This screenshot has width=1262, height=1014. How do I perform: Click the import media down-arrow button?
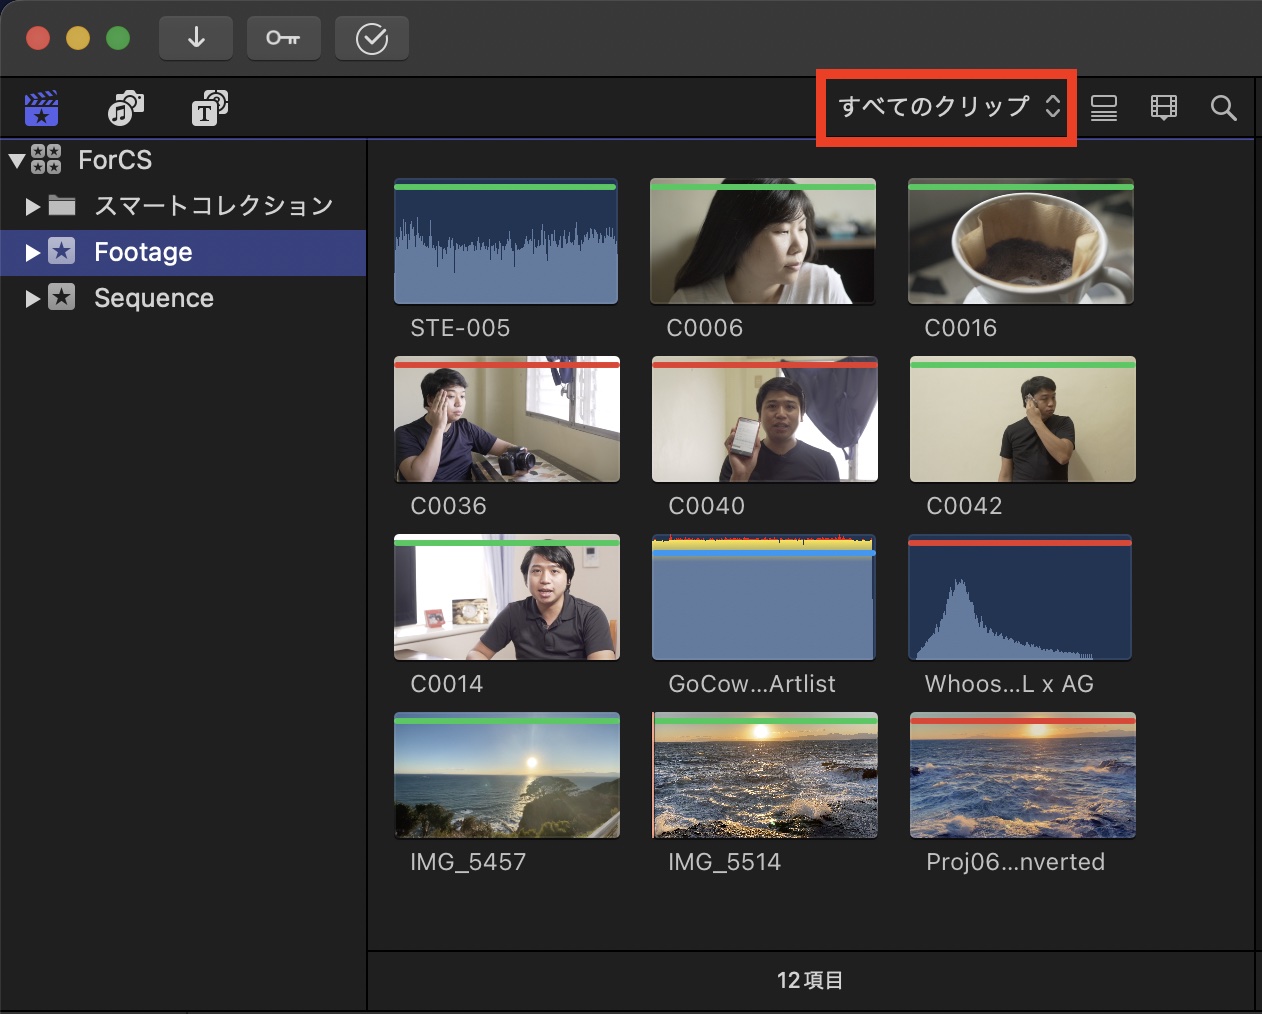196,39
